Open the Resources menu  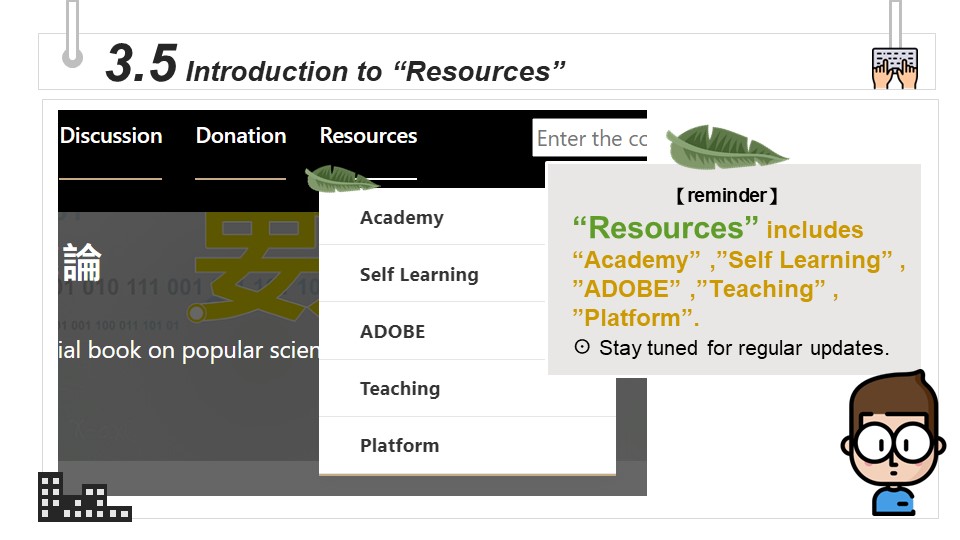[x=368, y=136]
